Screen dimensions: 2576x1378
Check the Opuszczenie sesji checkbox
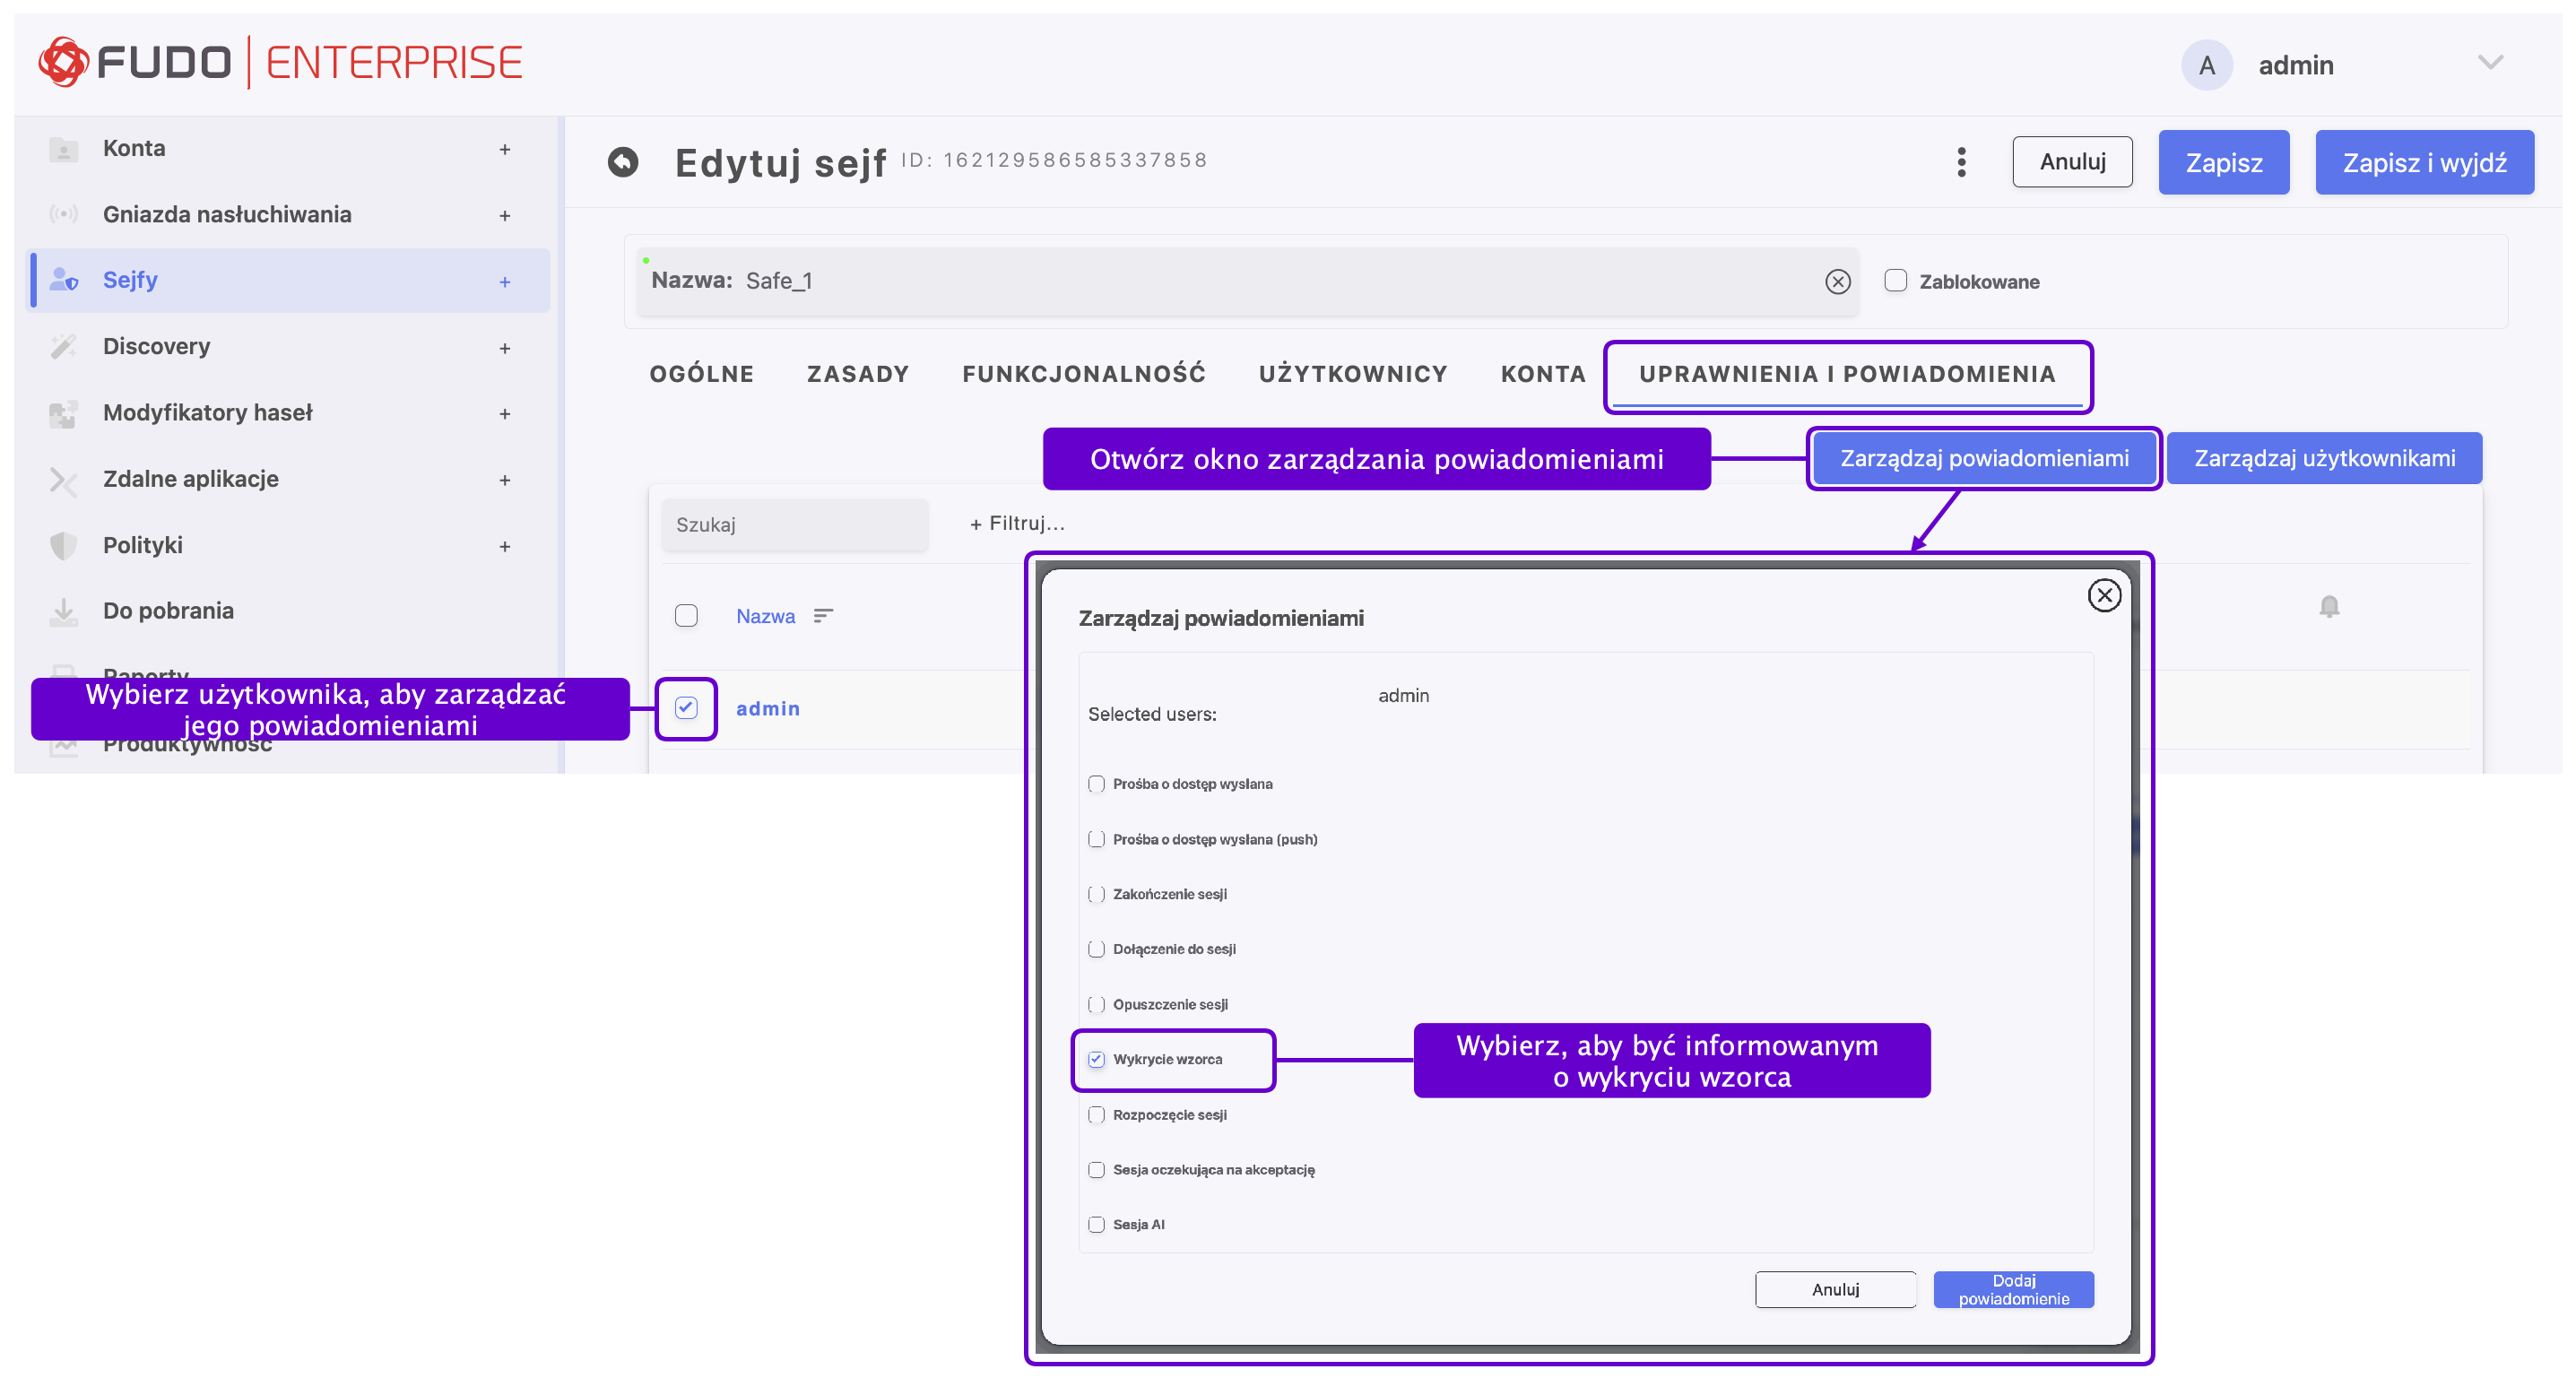(1096, 1004)
